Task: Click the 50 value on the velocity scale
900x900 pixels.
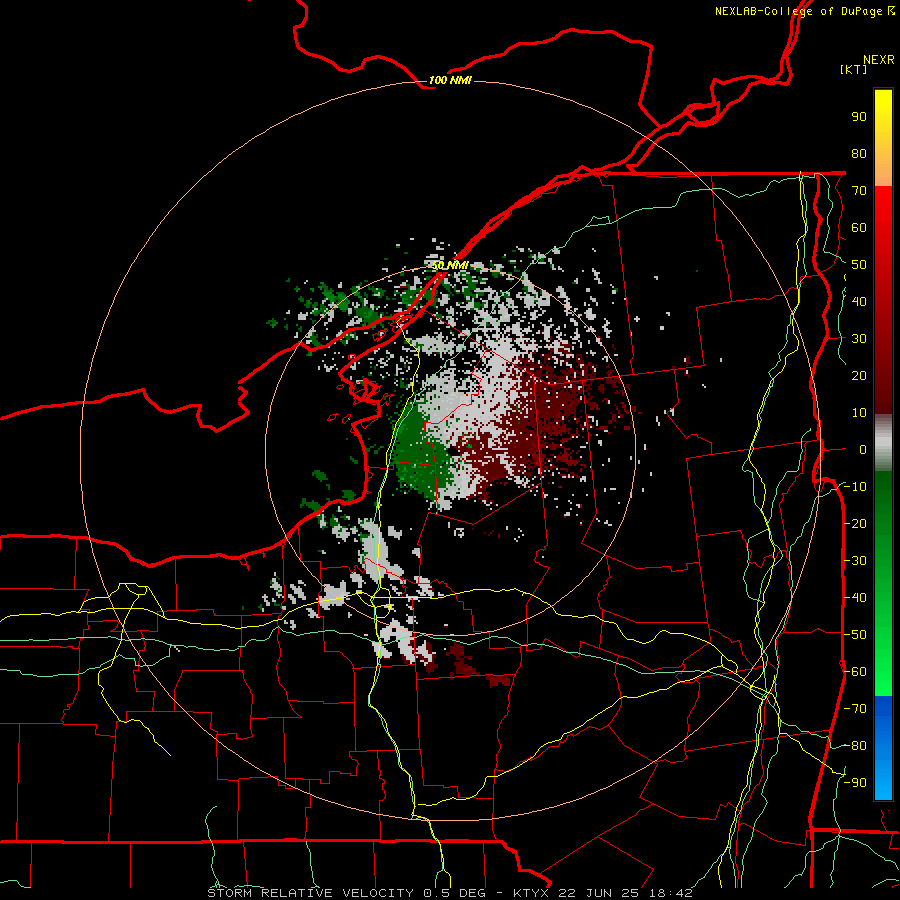Action: (859, 265)
